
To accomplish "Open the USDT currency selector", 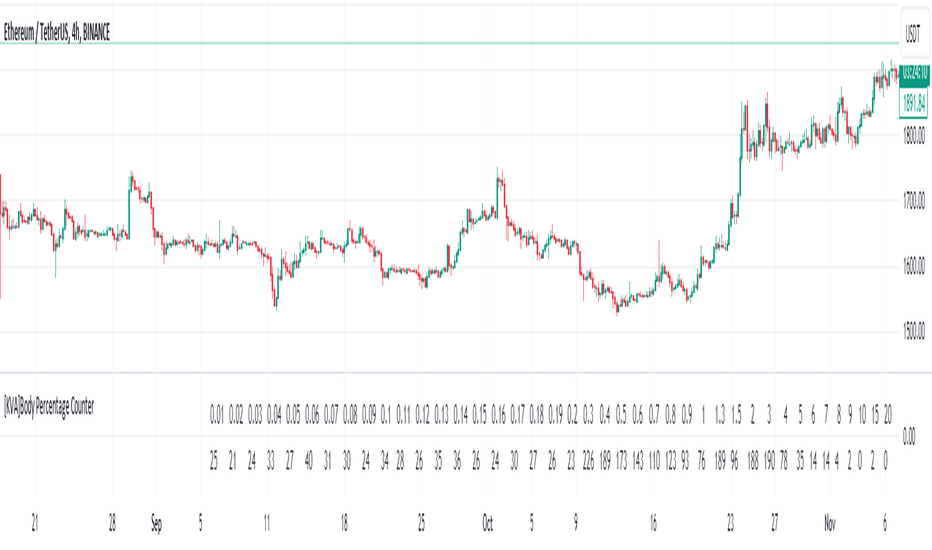I will tap(913, 33).
